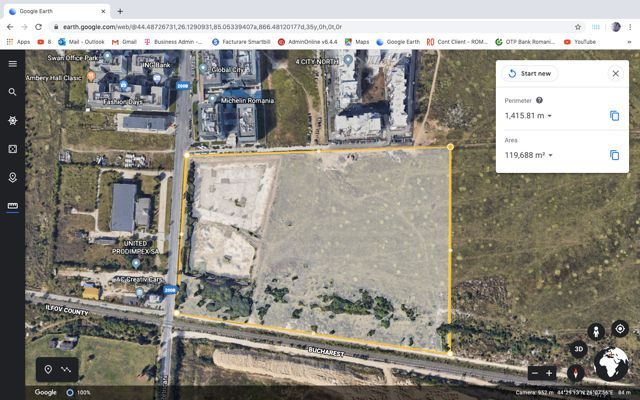This screenshot has width=640, height=400.
Task: Select the ruler measure tool icon
Action: [12, 206]
